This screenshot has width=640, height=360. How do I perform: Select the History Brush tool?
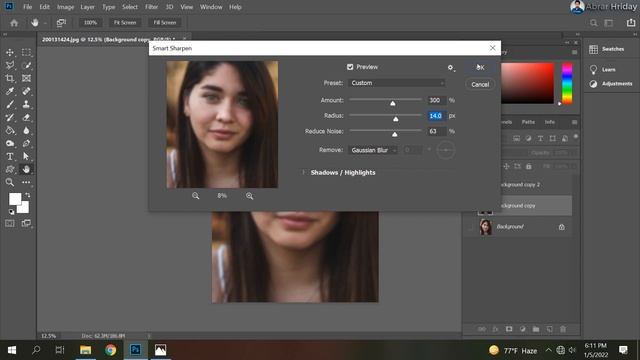10,118
